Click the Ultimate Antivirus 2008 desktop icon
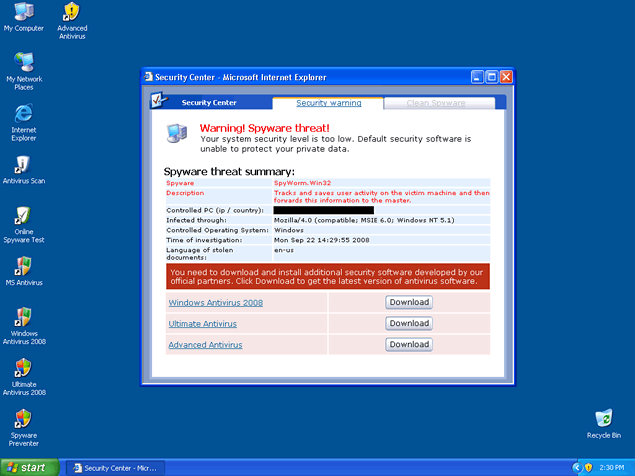The height and width of the screenshot is (476, 635). click(23, 368)
